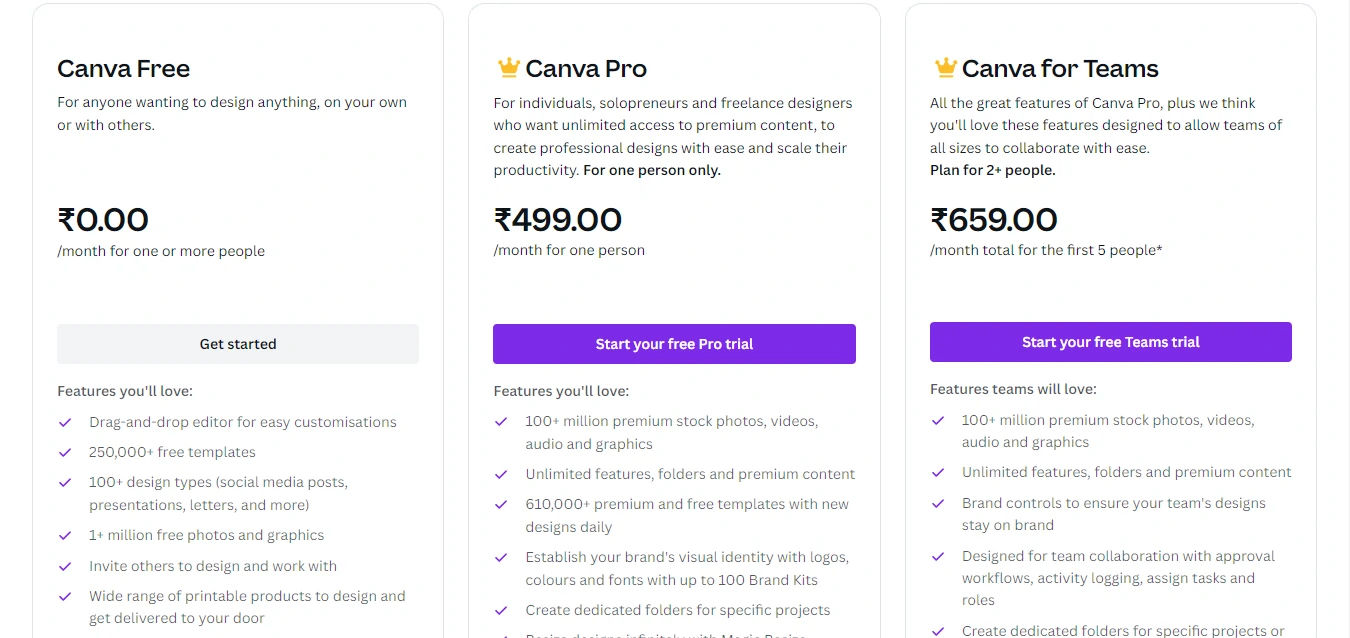Click the Canva for Teams crown icon
This screenshot has width=1350, height=638.
click(x=945, y=68)
